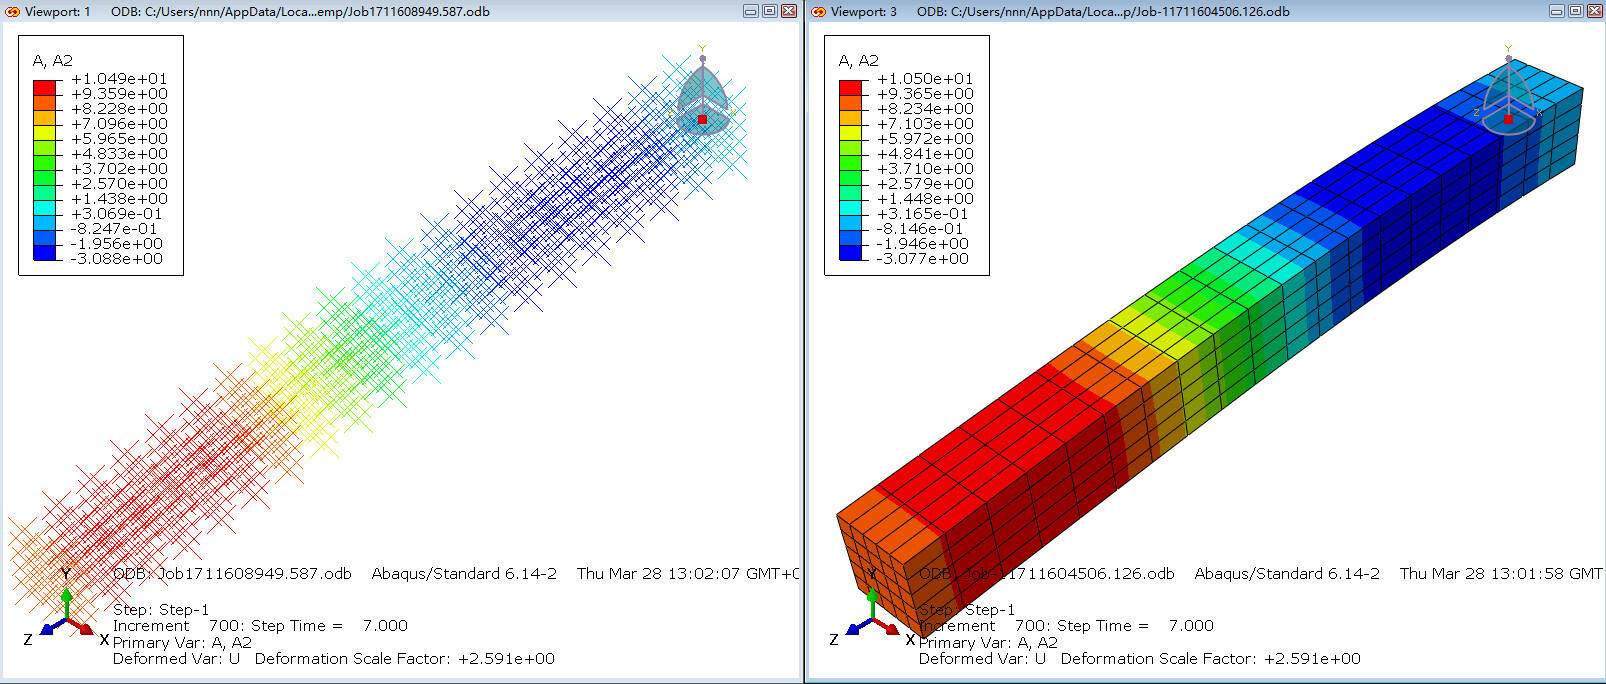
Task: Click legend value +5.972e+00
Action: tap(925, 138)
